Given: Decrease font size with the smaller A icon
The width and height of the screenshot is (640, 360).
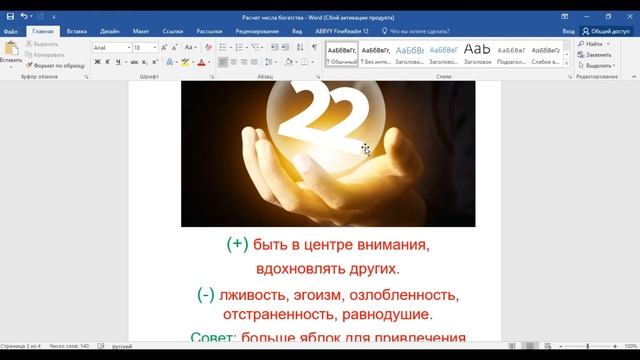Looking at the screenshot, I should 175,48.
